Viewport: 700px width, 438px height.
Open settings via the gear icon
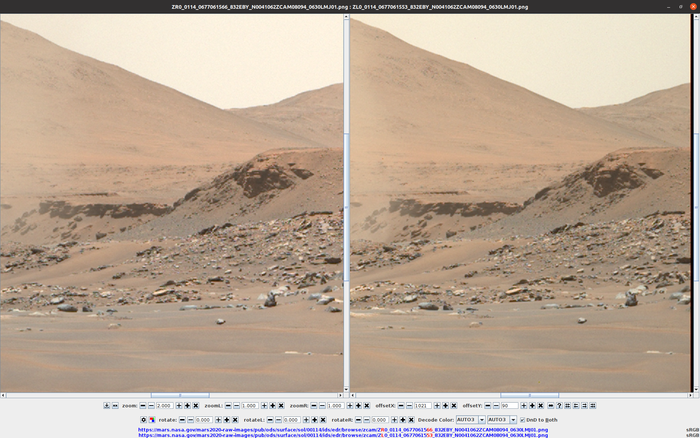click(x=143, y=419)
